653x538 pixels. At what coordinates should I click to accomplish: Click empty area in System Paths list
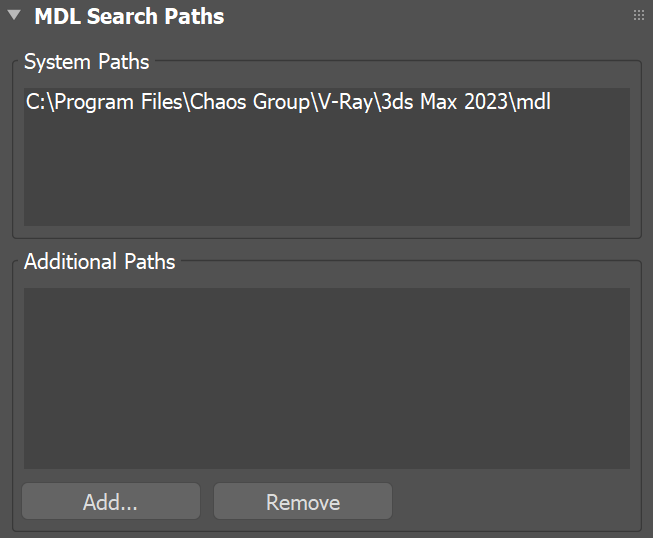pos(326,175)
